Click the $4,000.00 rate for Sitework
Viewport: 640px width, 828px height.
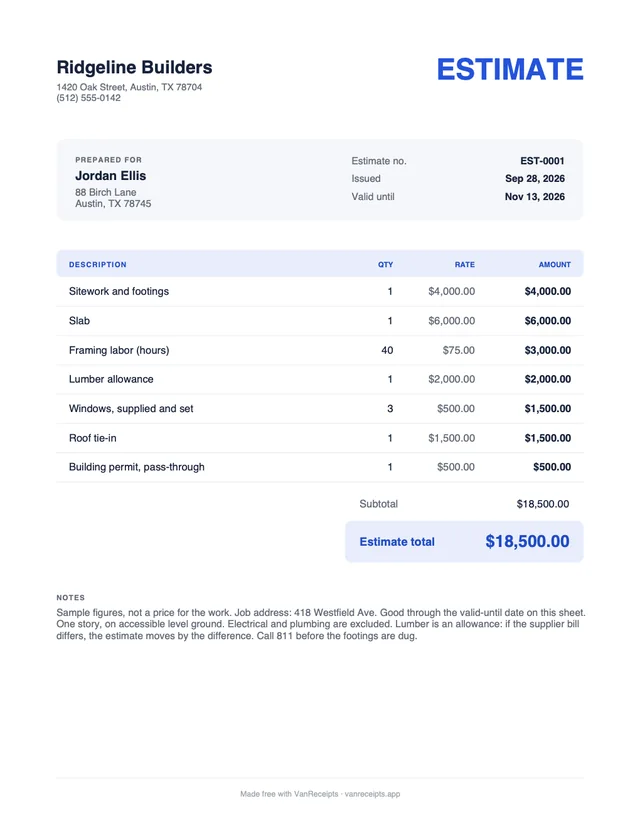[x=451, y=291]
